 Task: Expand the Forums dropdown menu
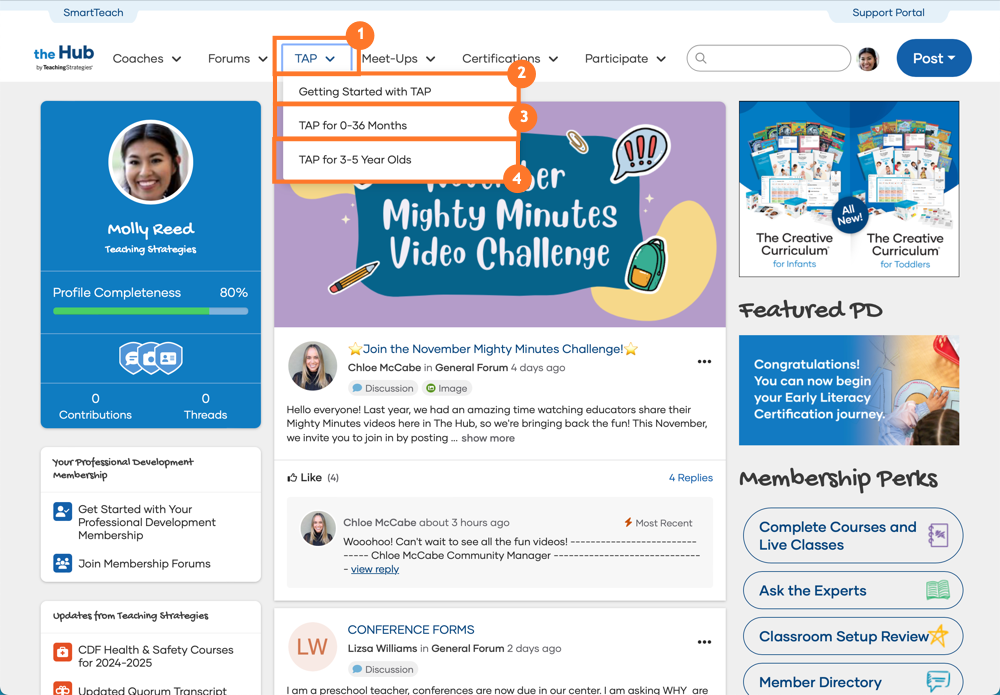tap(237, 59)
